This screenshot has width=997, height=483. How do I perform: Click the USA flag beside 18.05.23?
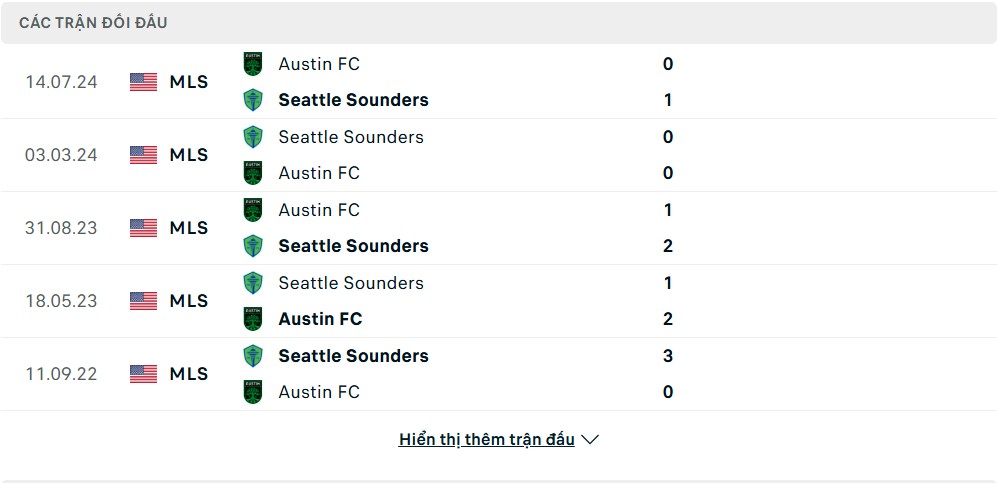click(x=144, y=301)
